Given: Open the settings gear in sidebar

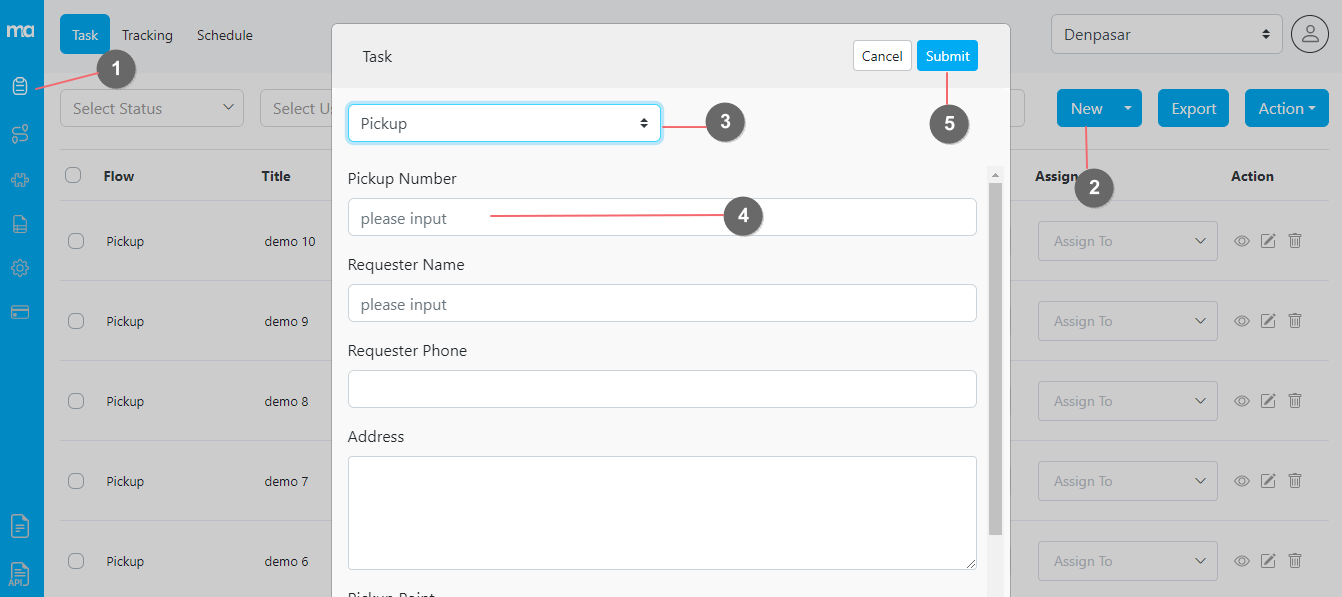Looking at the screenshot, I should tap(21, 267).
